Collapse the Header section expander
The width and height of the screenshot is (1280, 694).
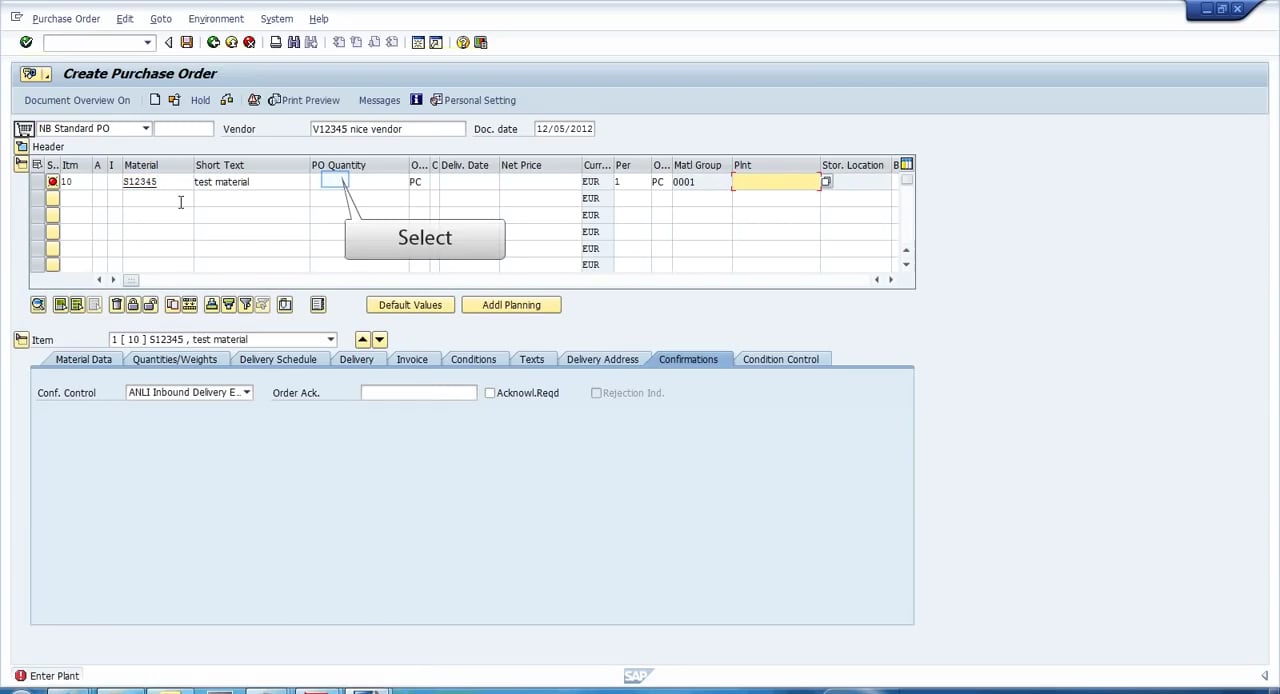coord(22,147)
